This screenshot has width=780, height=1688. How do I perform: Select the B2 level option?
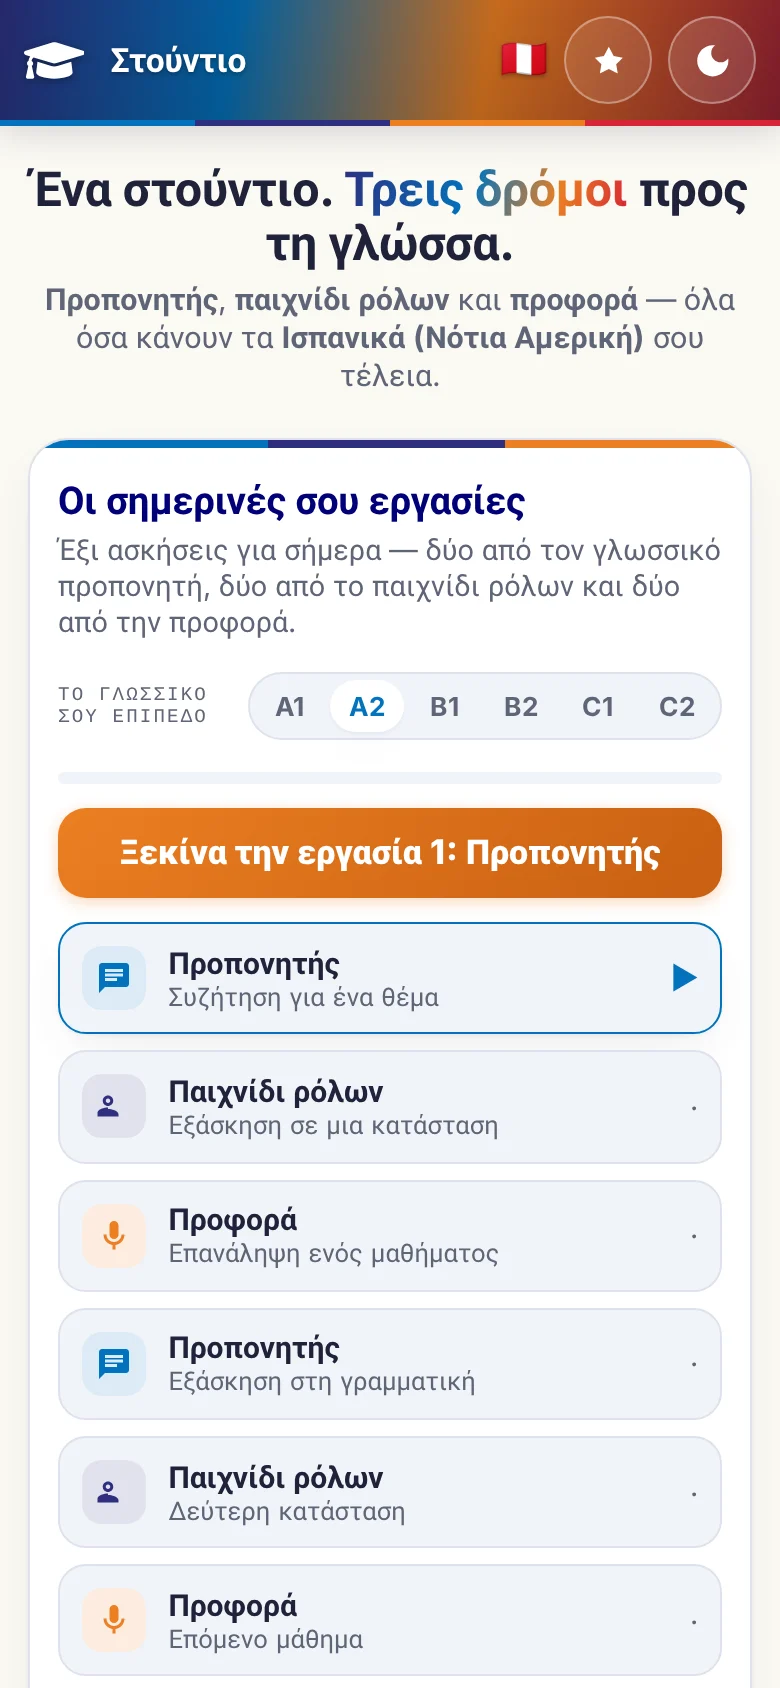point(521,707)
